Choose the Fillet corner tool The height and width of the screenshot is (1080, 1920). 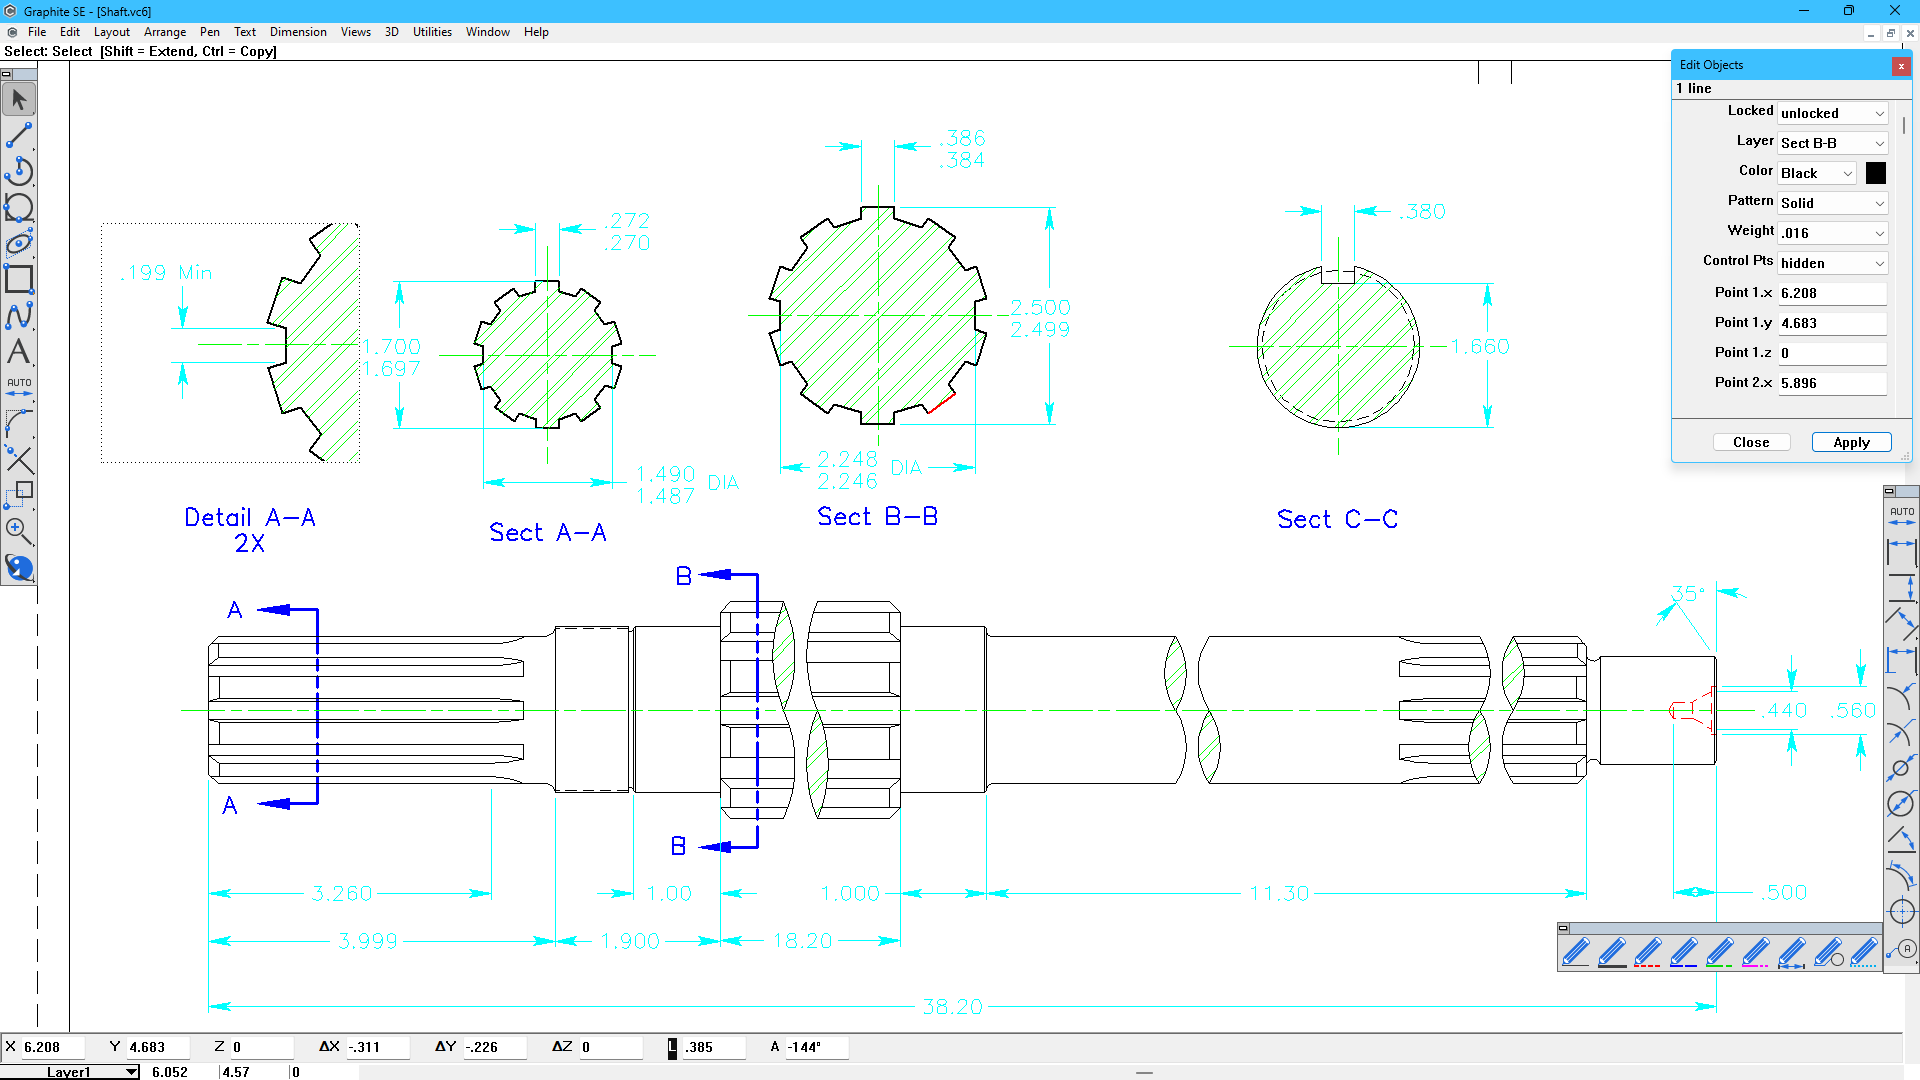[19, 423]
